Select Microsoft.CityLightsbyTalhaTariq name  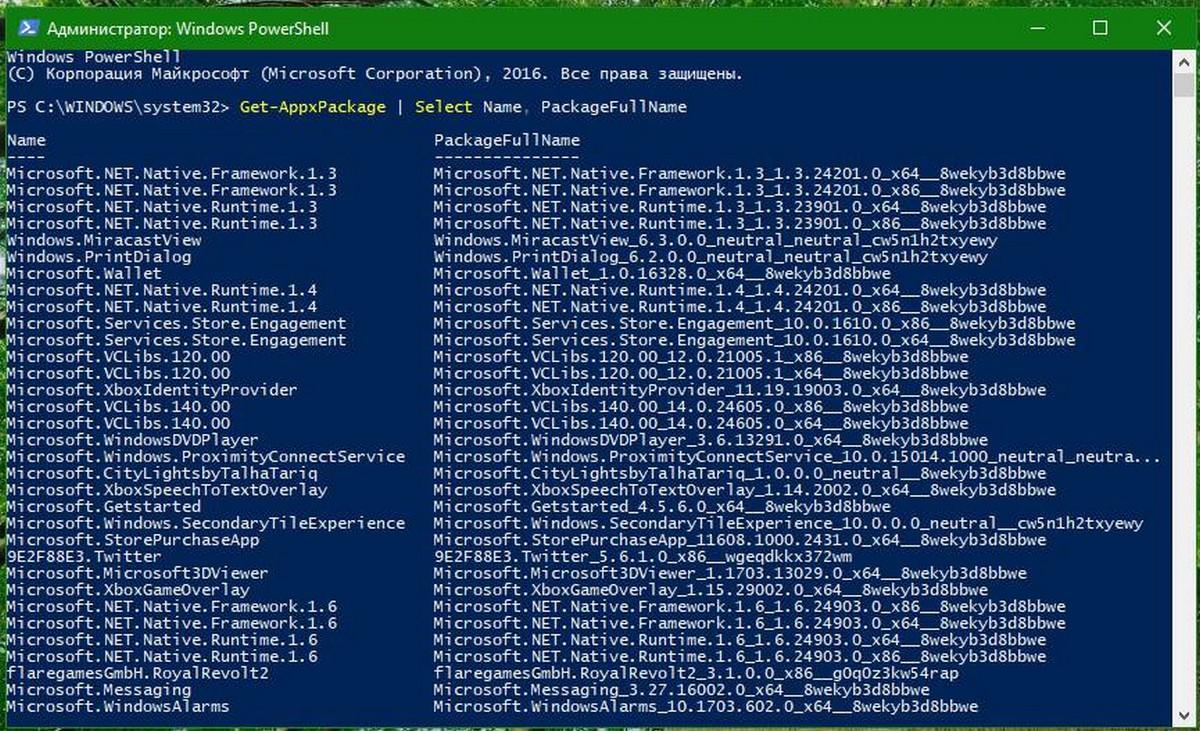click(x=162, y=473)
